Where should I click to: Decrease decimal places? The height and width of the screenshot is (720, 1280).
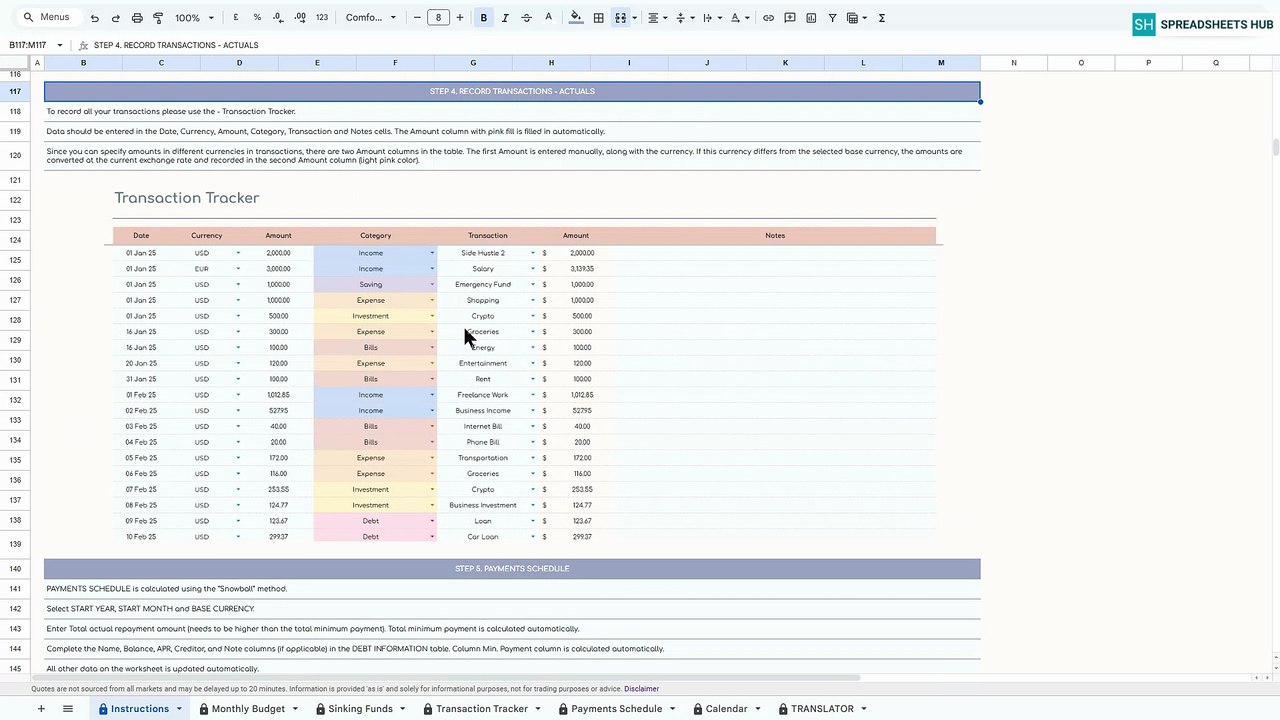click(x=277, y=18)
